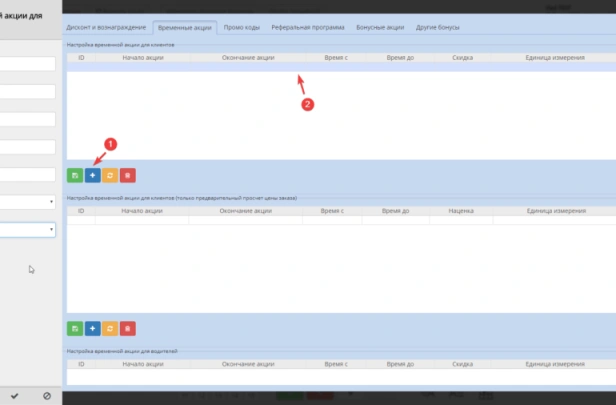The height and width of the screenshot is (405, 616).
Task: Refresh the preliminary price calculation table
Action: click(110, 328)
